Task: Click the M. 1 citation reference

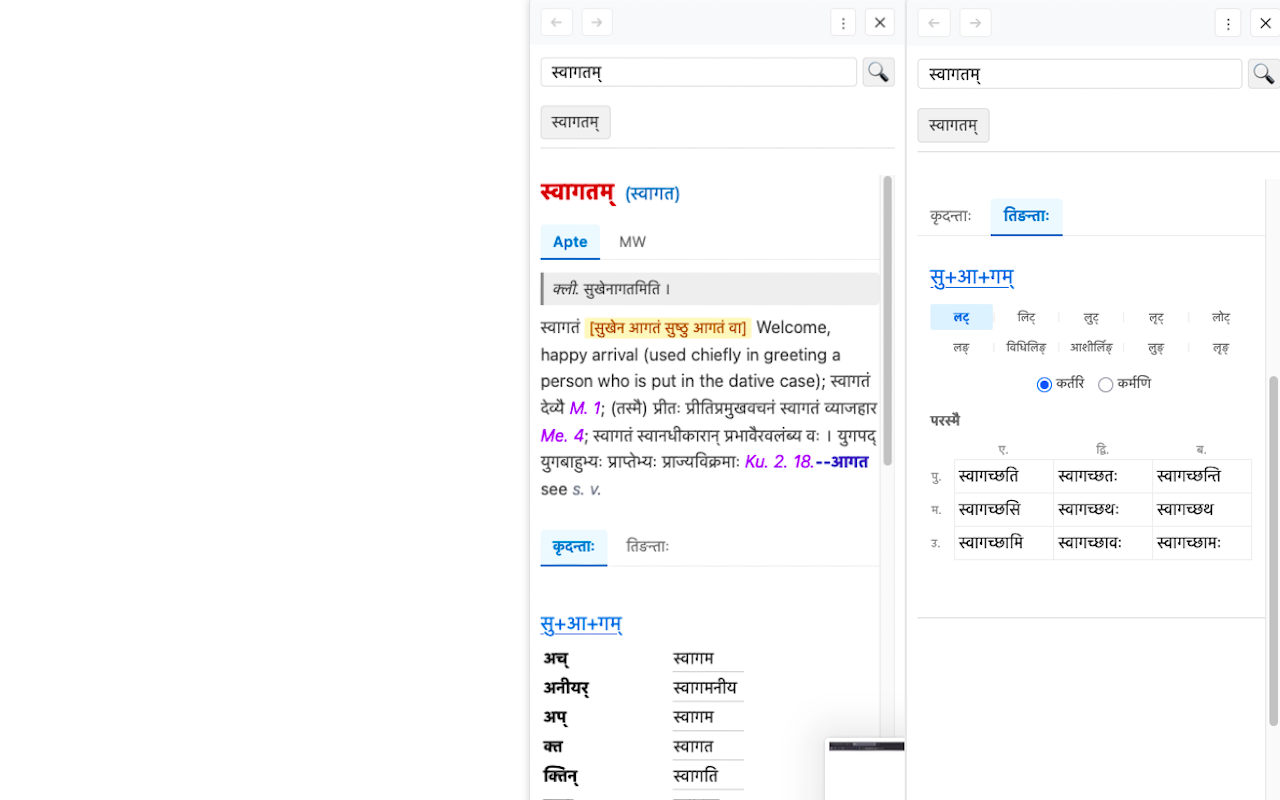Action: coord(585,408)
